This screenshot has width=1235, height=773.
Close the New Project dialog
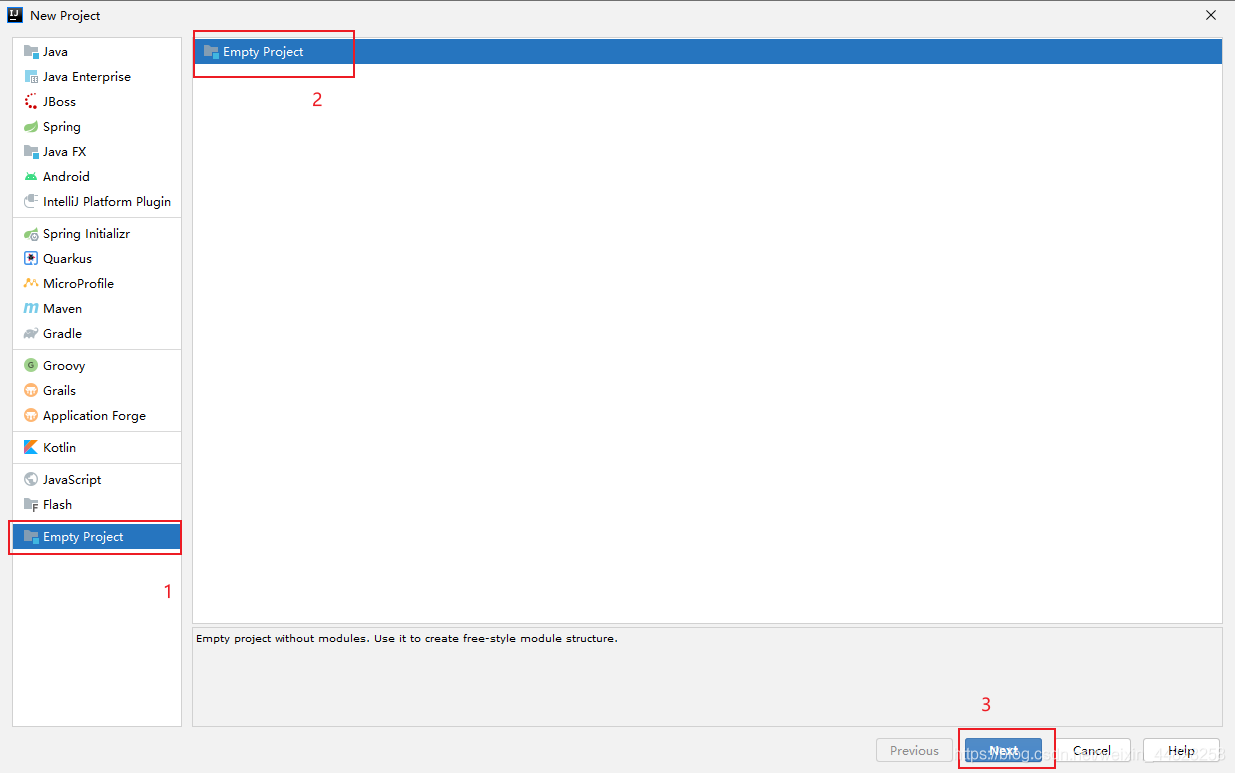pos(1211,15)
